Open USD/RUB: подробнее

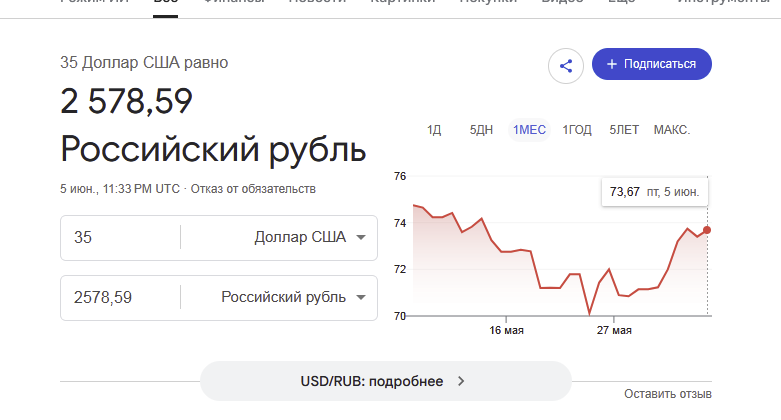point(386,381)
